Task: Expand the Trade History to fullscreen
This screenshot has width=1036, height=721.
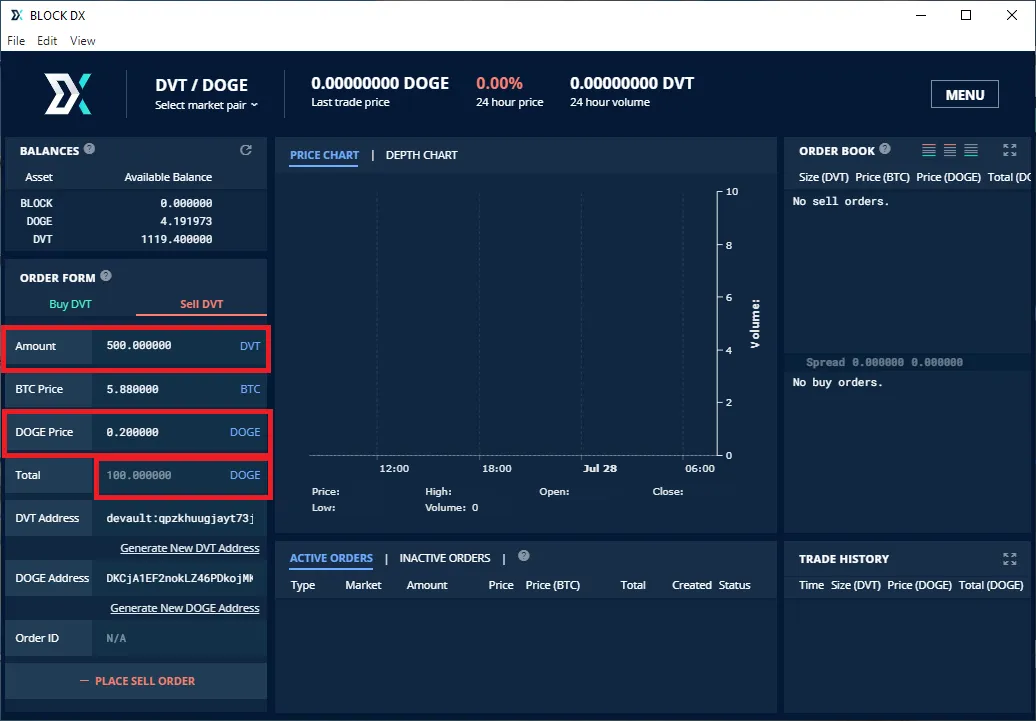Action: [1010, 559]
